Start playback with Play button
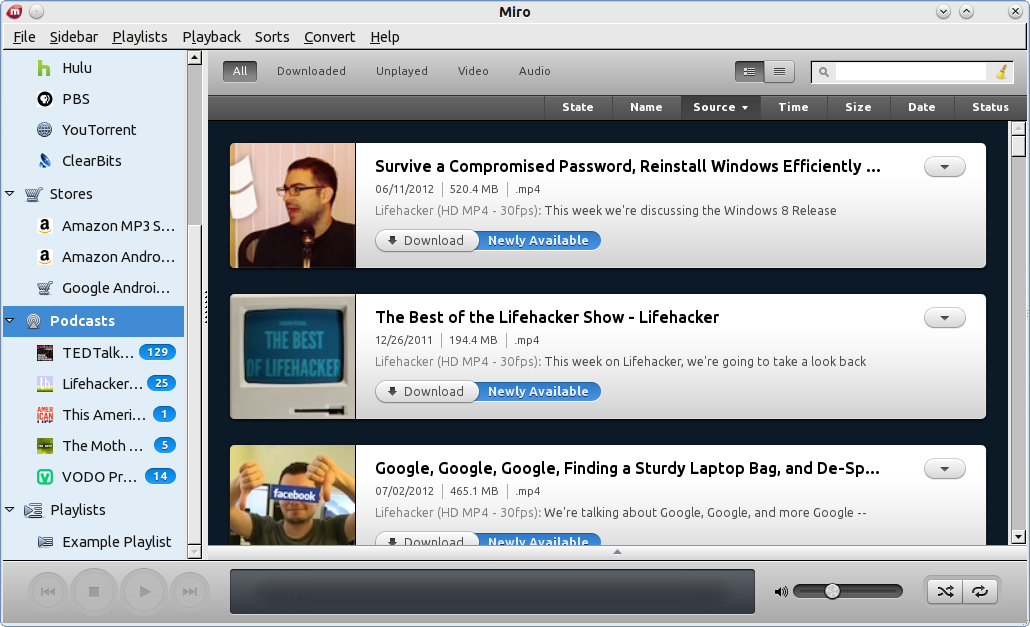 145,592
